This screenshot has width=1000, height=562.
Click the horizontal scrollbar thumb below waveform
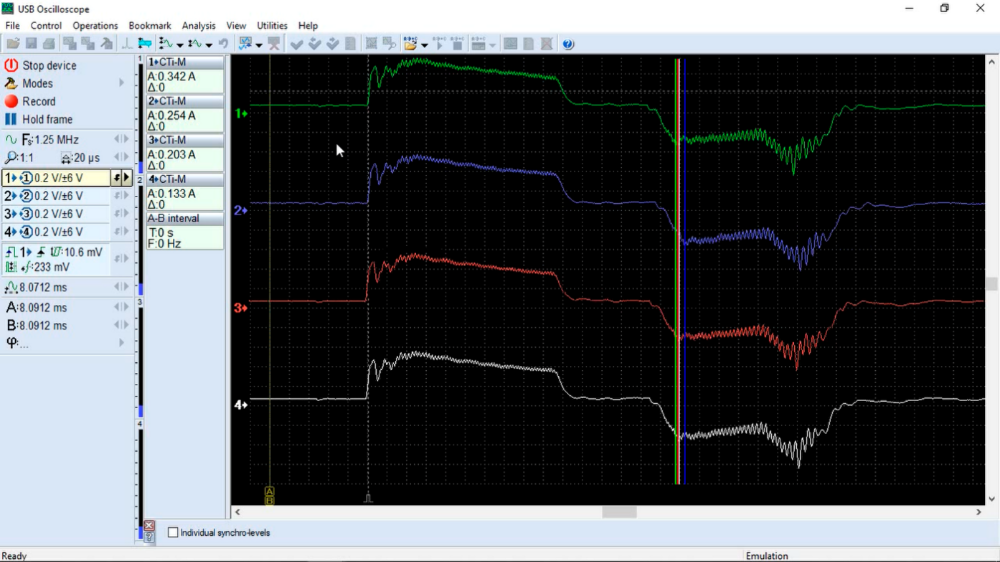(x=619, y=512)
